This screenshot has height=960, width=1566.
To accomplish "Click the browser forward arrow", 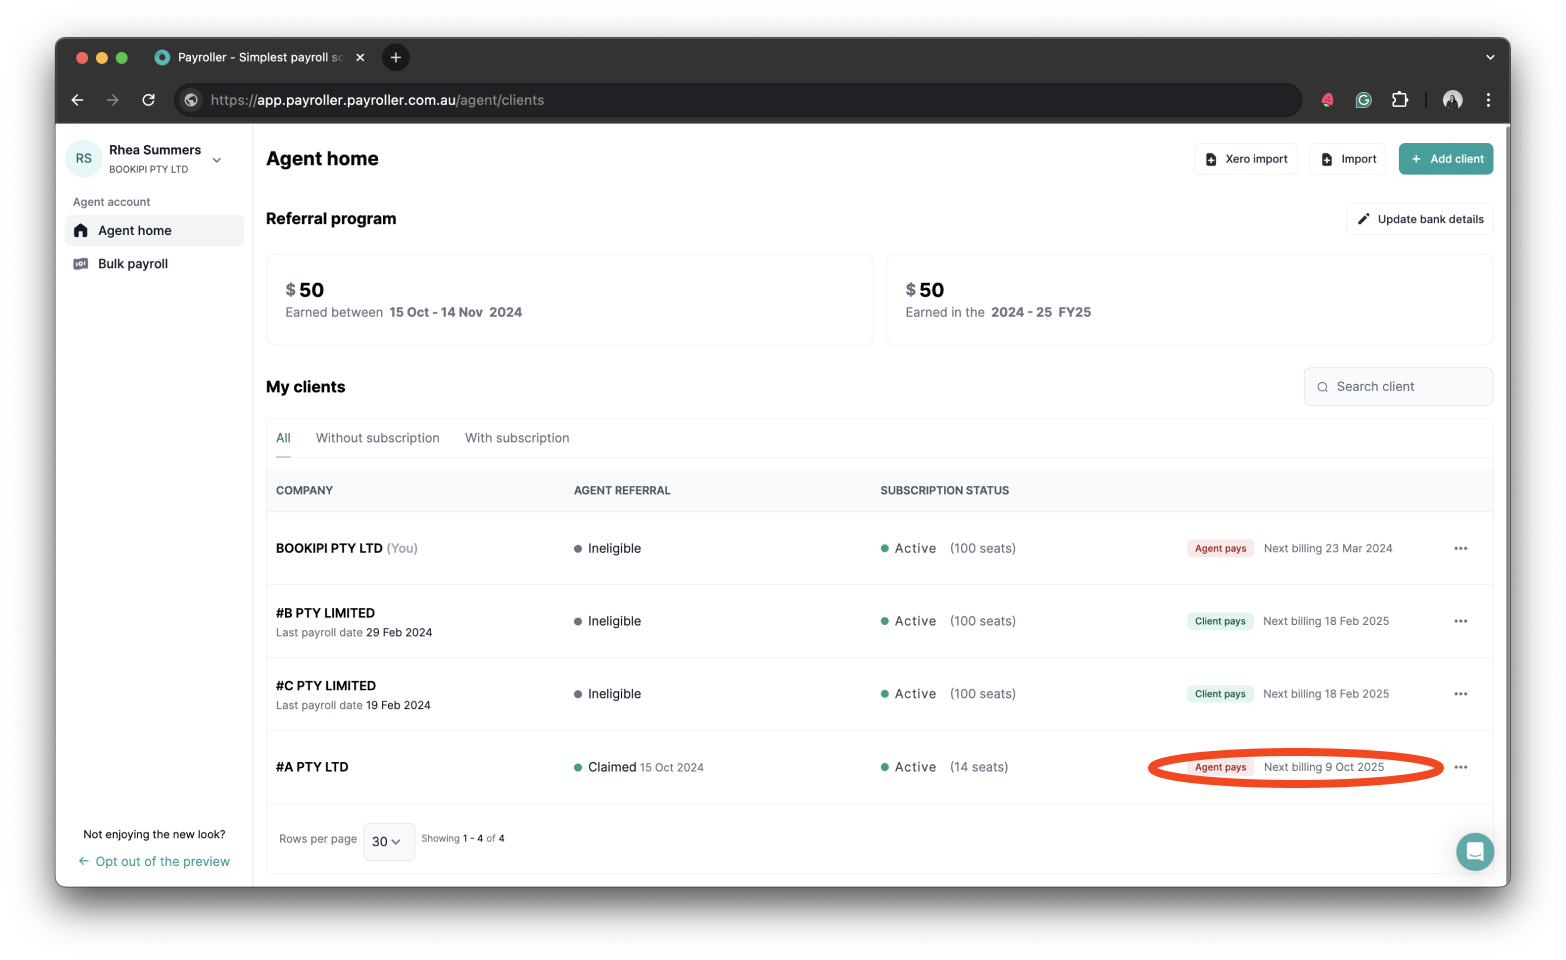I will click(113, 100).
